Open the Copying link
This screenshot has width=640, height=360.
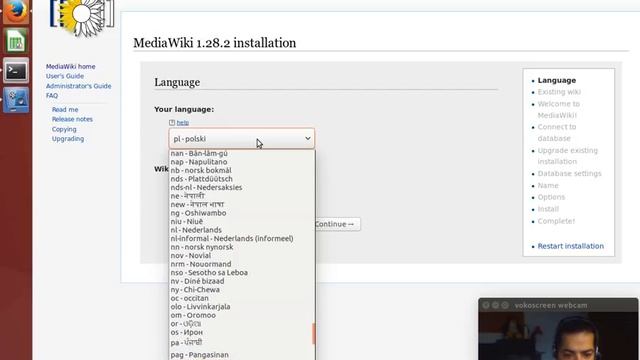coord(64,129)
